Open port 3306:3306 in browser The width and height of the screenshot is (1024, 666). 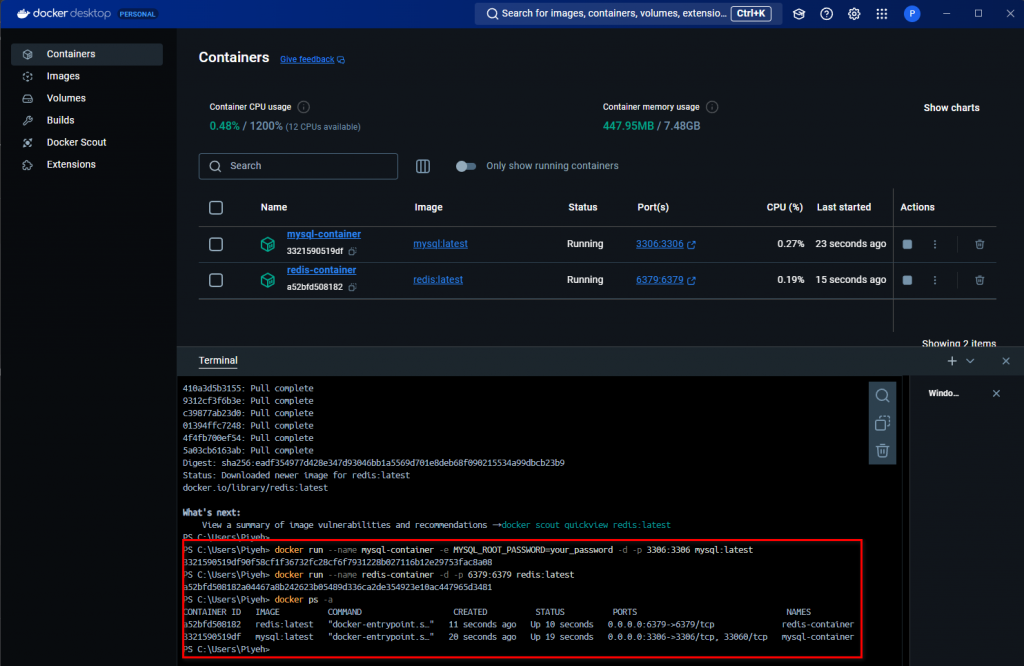pyautogui.click(x=665, y=244)
